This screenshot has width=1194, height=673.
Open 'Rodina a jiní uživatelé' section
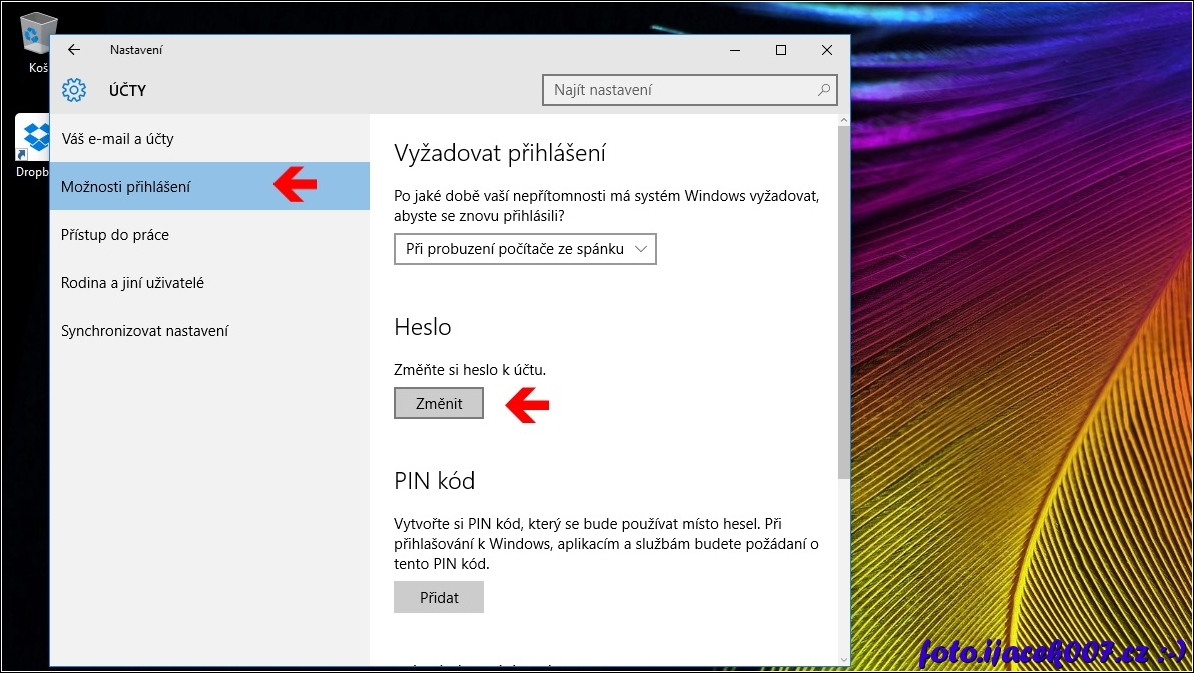pyautogui.click(x=132, y=283)
